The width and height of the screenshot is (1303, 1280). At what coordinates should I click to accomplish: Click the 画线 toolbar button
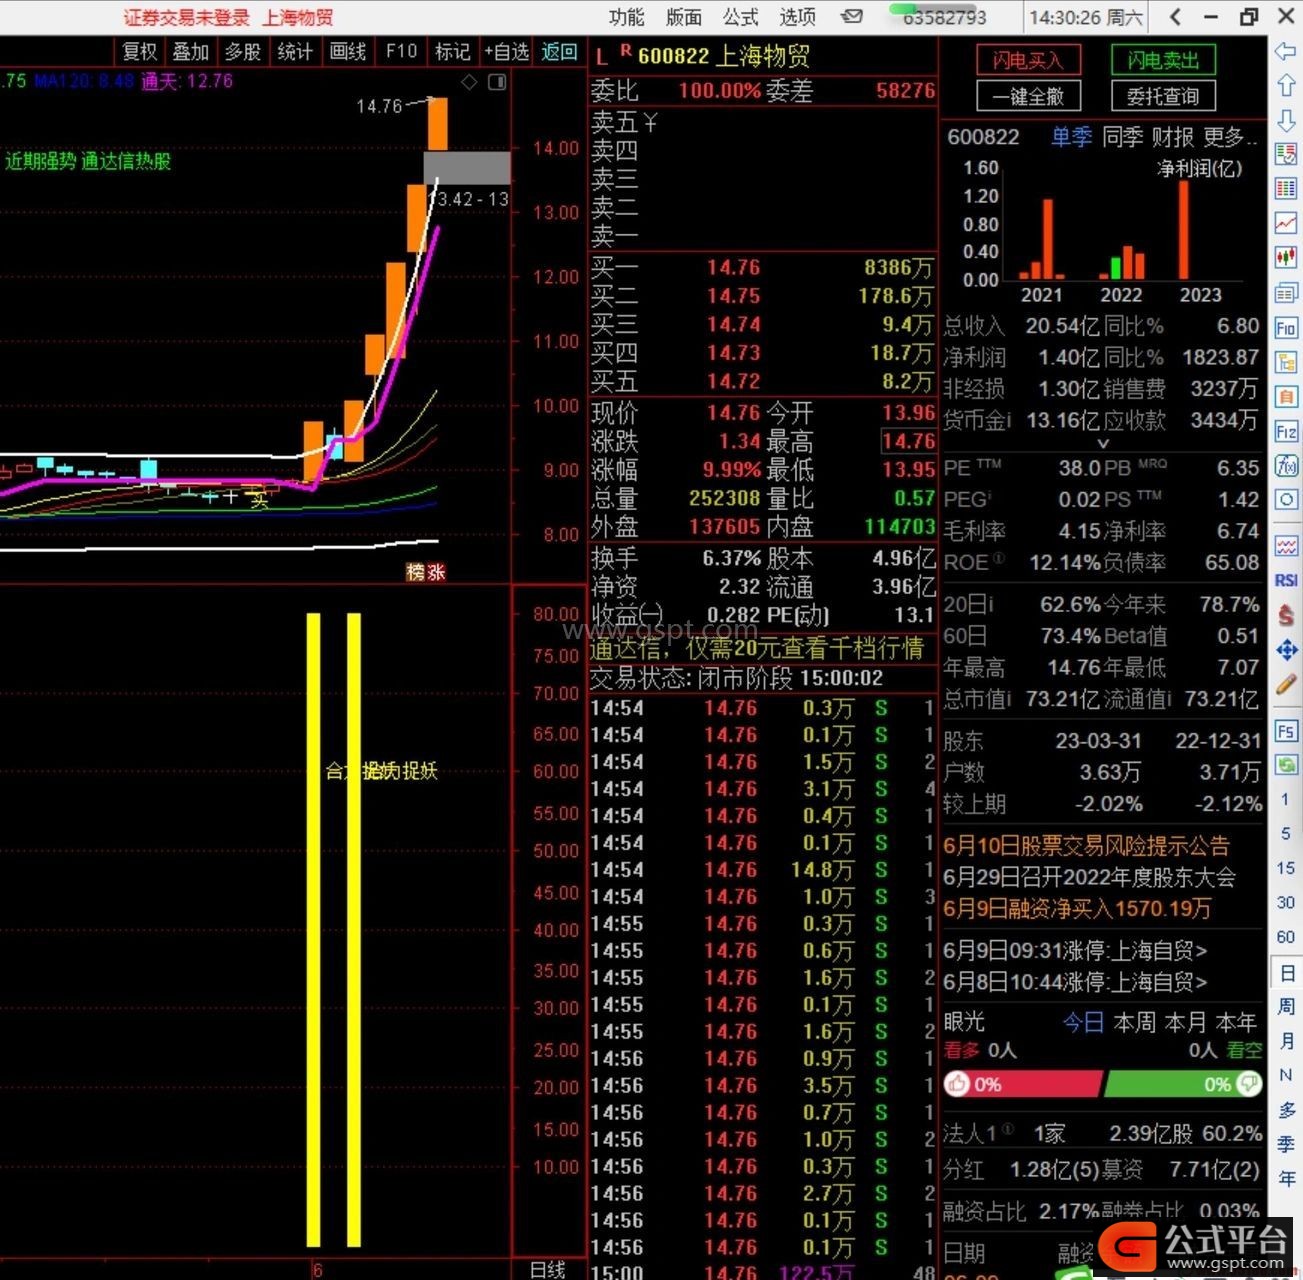pos(347,51)
